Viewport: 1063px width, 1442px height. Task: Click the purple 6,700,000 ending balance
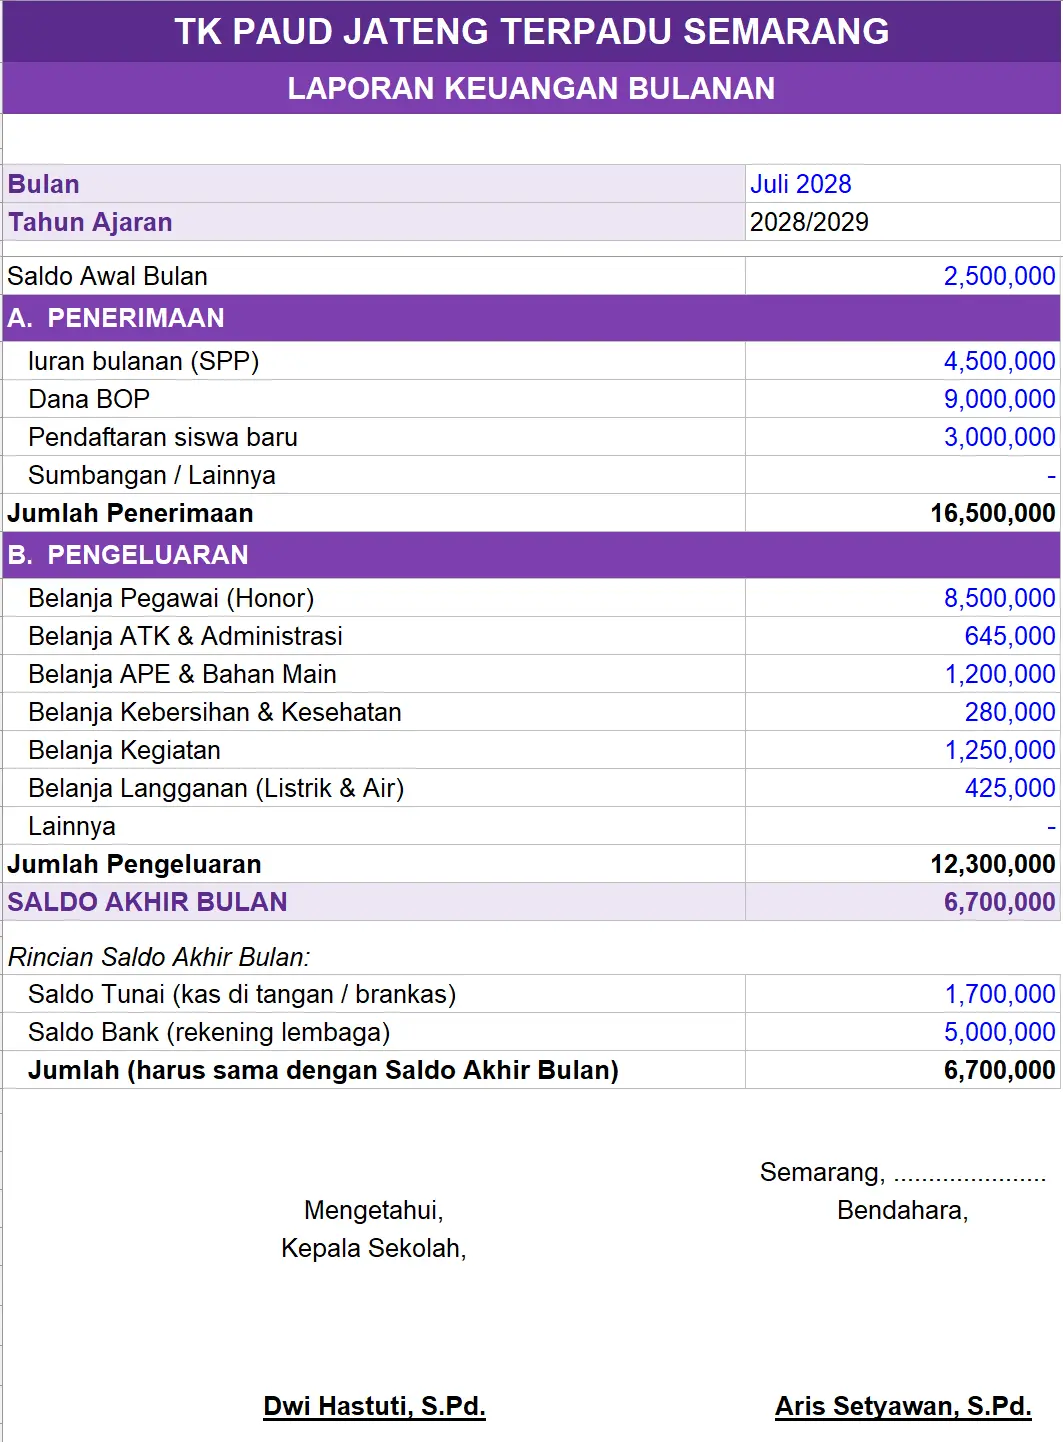[1000, 902]
